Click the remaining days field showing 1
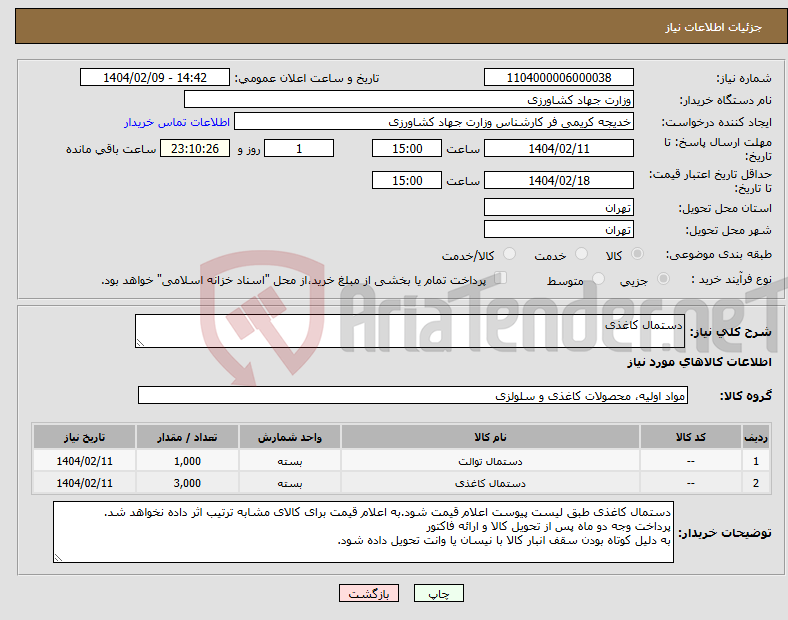Viewport: 788px width, 620px height. click(x=299, y=149)
